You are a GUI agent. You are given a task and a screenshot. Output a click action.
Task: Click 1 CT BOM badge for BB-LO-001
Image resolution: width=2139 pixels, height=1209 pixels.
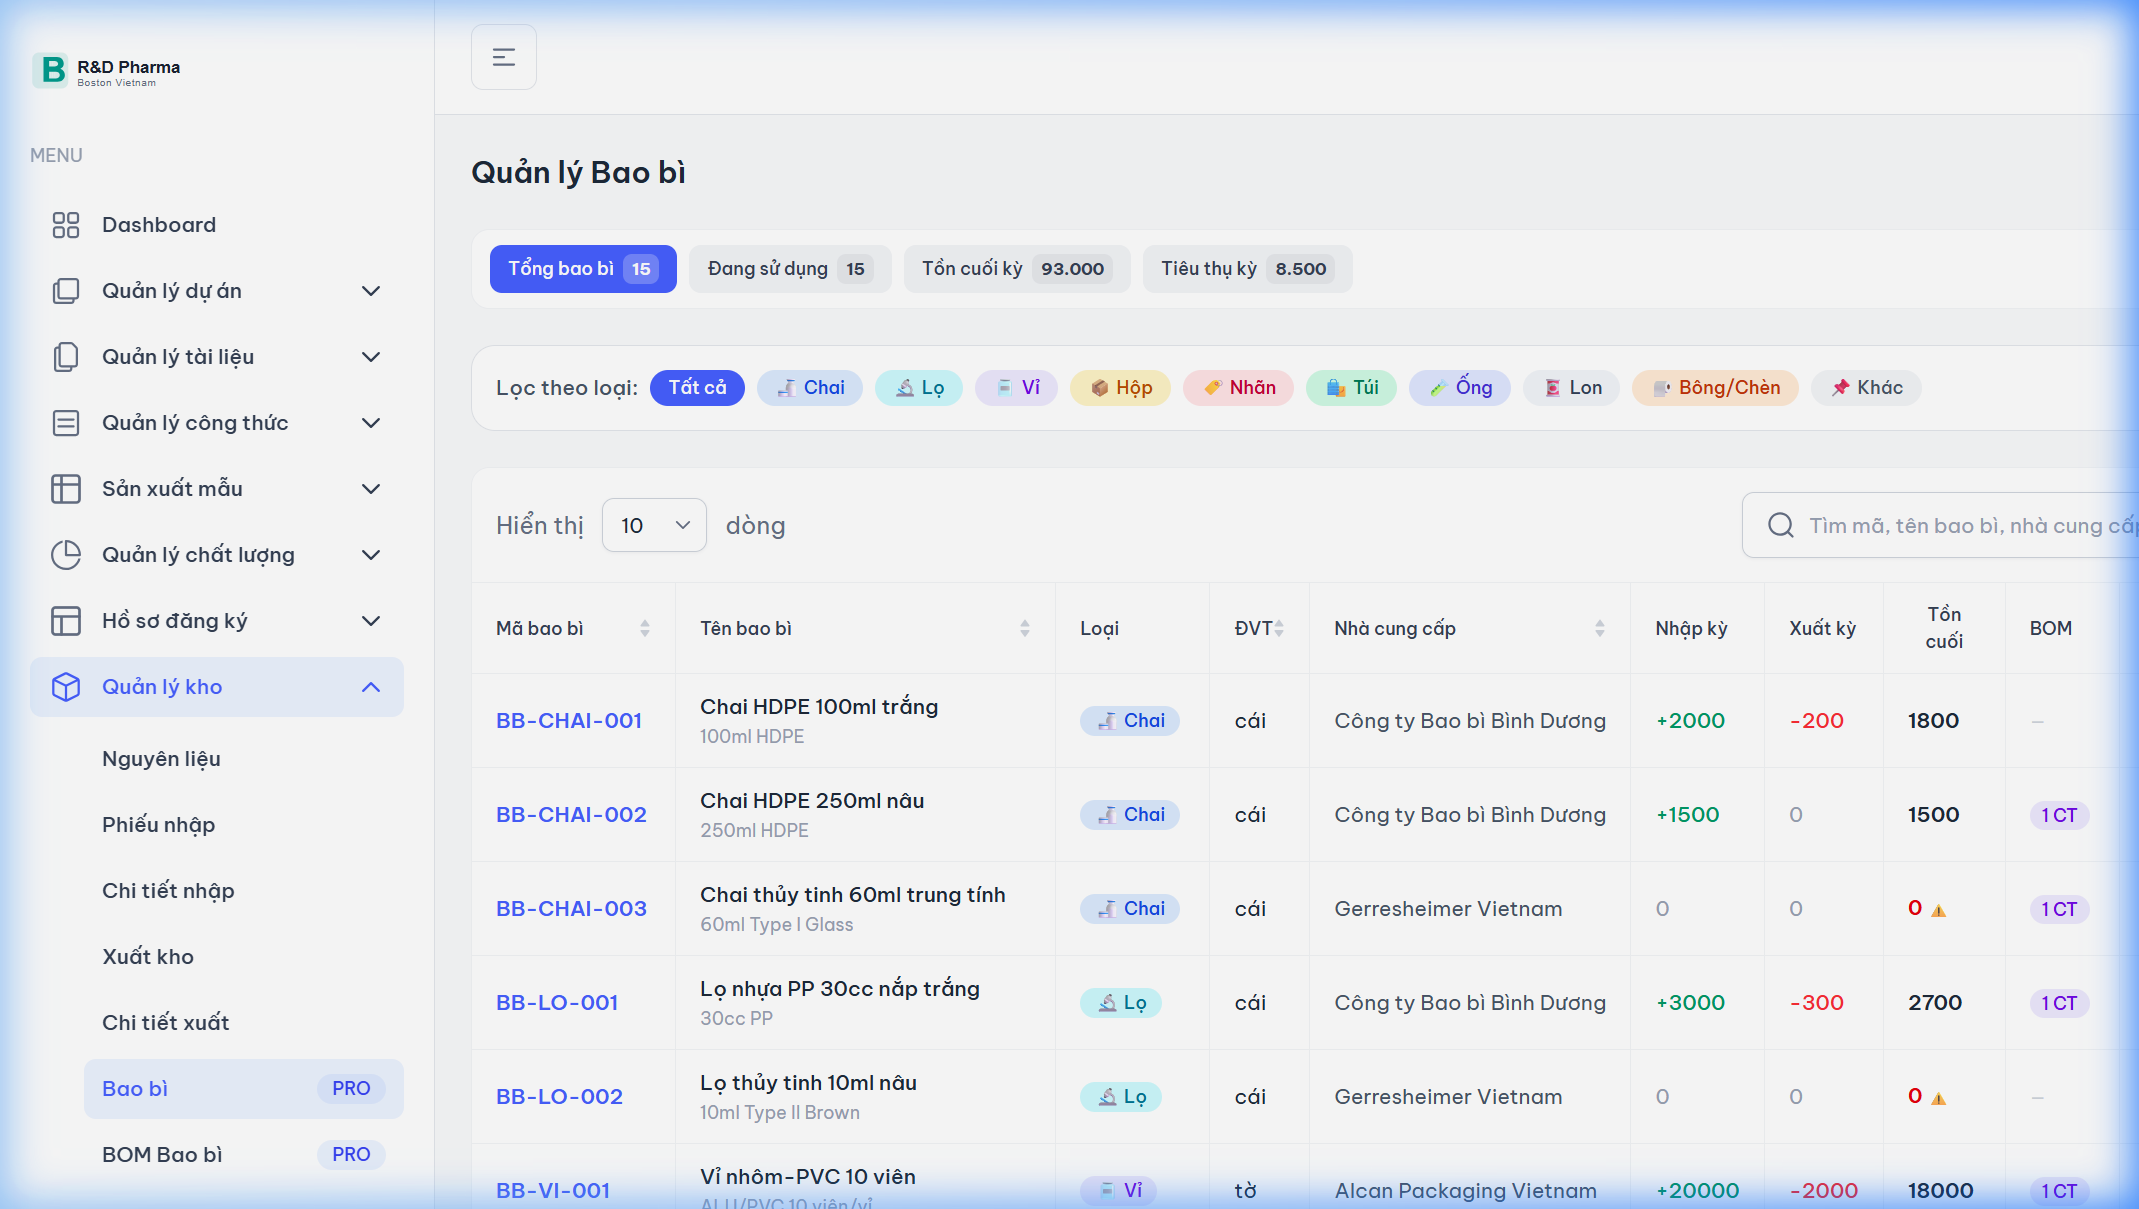coord(2059,1003)
